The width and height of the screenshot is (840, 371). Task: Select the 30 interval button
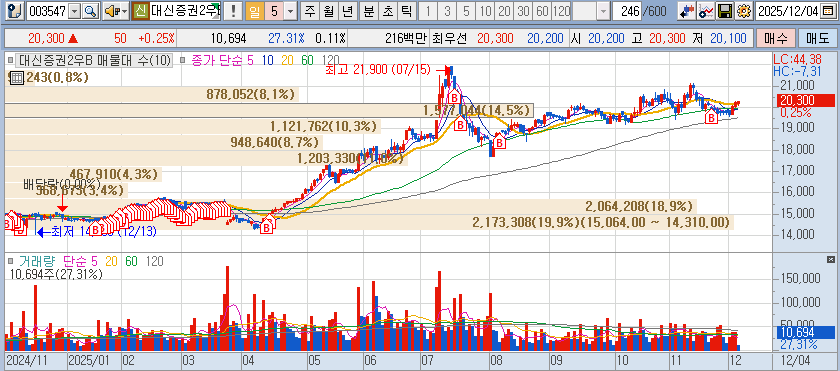pyautogui.click(x=523, y=10)
